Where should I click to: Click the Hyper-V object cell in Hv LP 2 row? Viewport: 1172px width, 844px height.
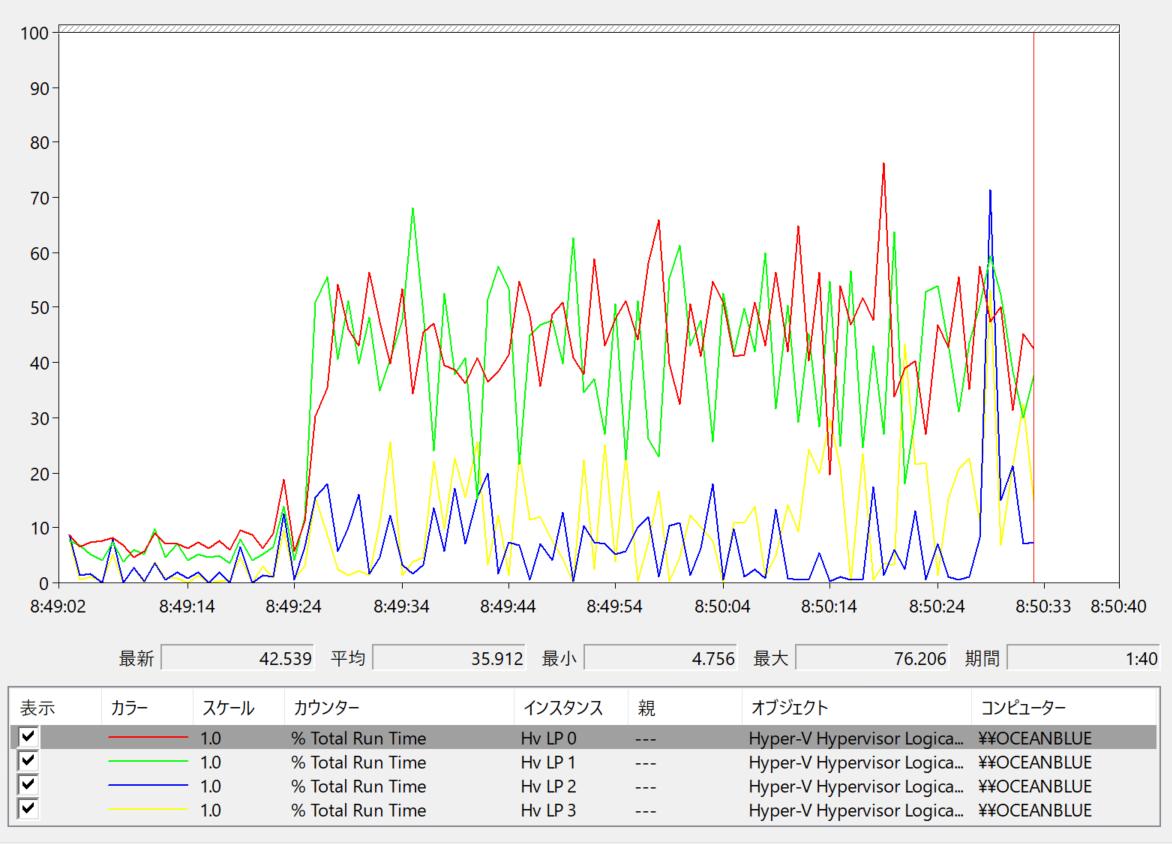pos(856,786)
